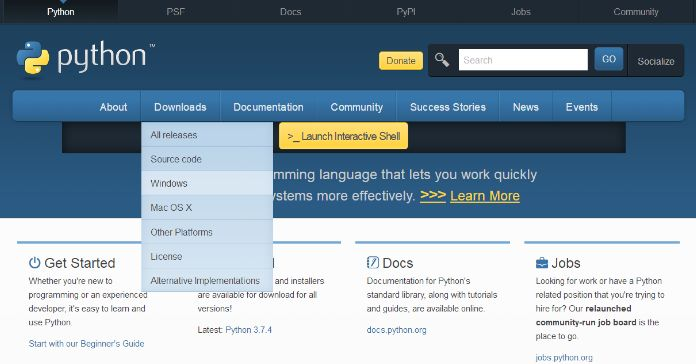696x364 pixels.
Task: Click the >>> arrows before Learn More
Action: click(x=433, y=195)
